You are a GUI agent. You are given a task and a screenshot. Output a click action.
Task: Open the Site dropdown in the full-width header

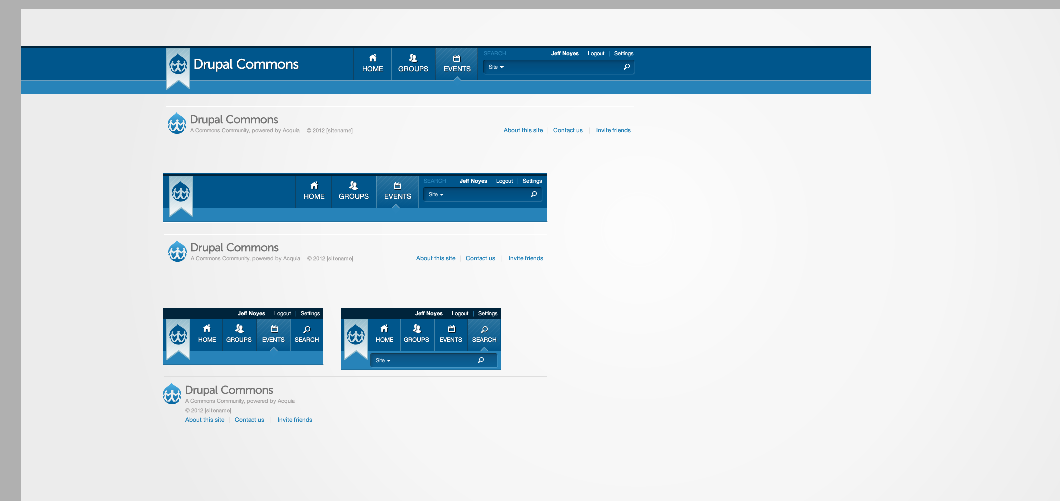coord(496,67)
